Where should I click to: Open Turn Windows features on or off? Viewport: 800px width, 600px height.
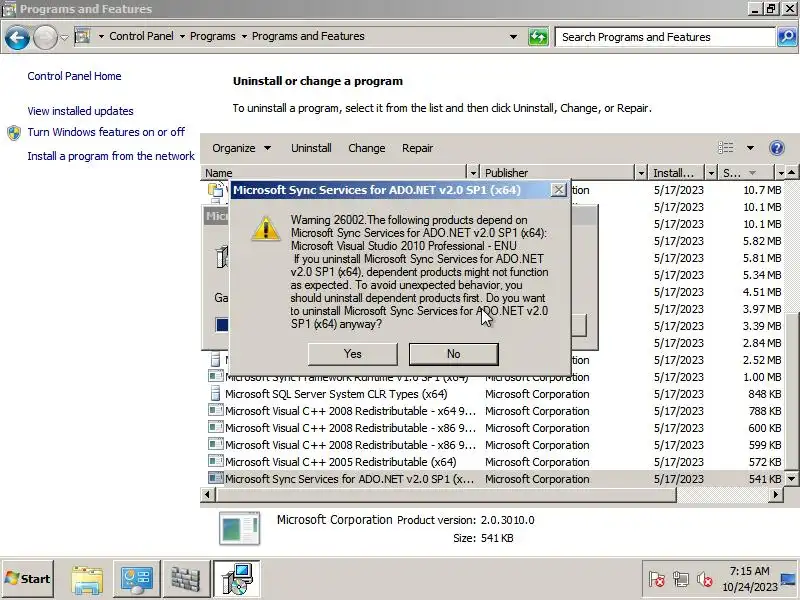(x=106, y=132)
